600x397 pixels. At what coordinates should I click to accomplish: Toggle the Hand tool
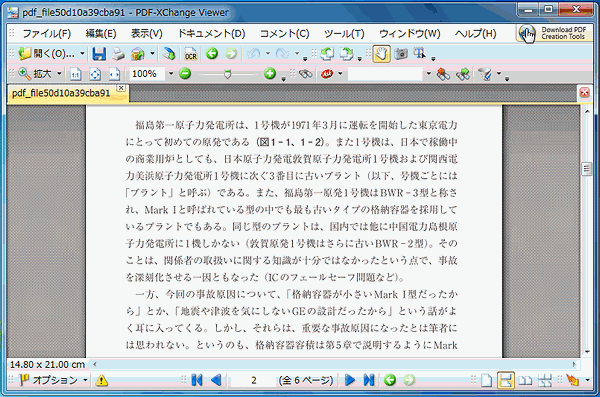[382, 54]
